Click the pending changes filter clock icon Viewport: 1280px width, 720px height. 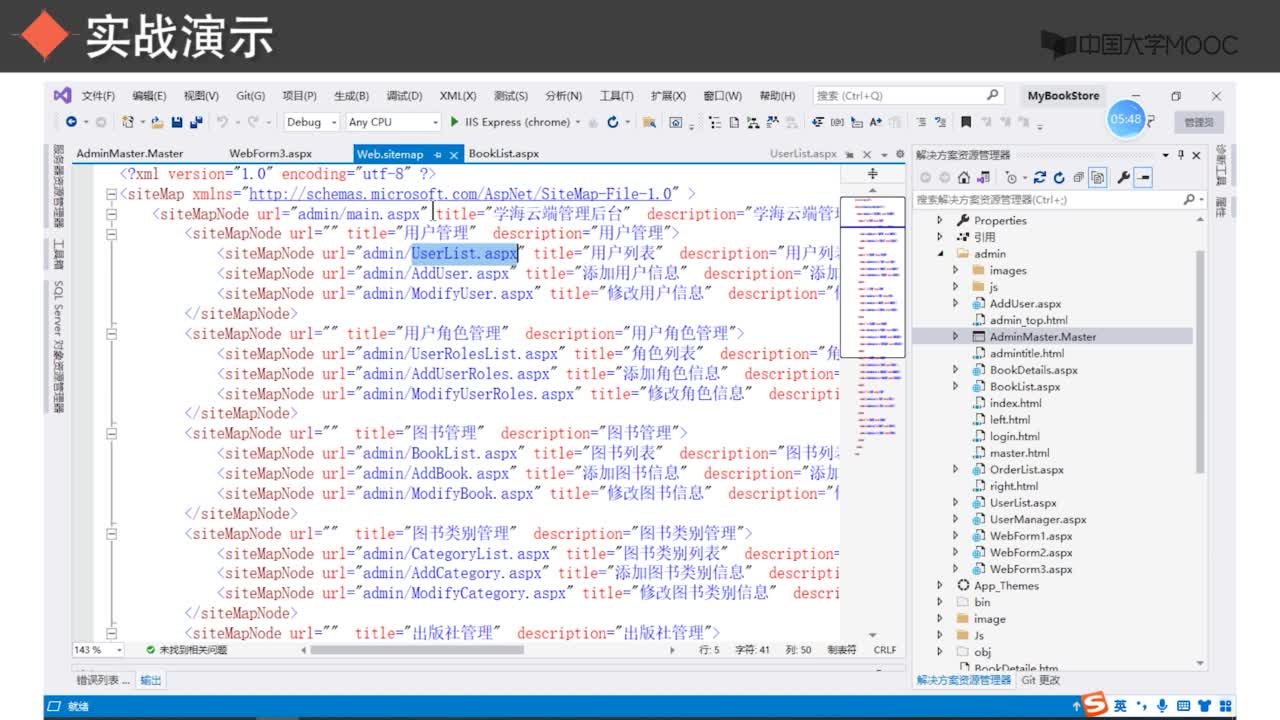pyautogui.click(x=1012, y=178)
